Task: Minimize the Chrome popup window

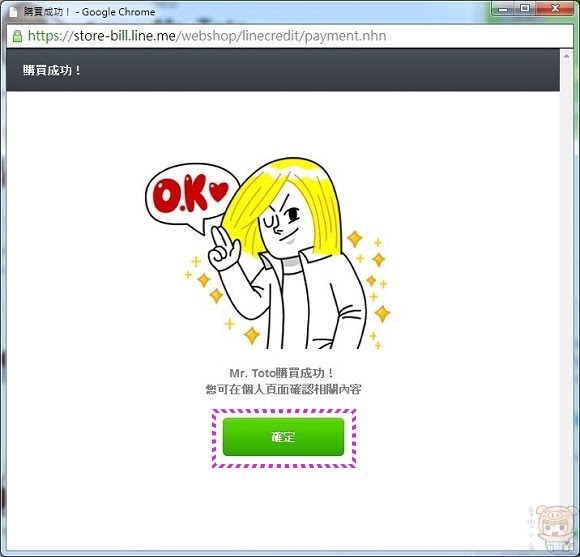Action: [x=503, y=9]
